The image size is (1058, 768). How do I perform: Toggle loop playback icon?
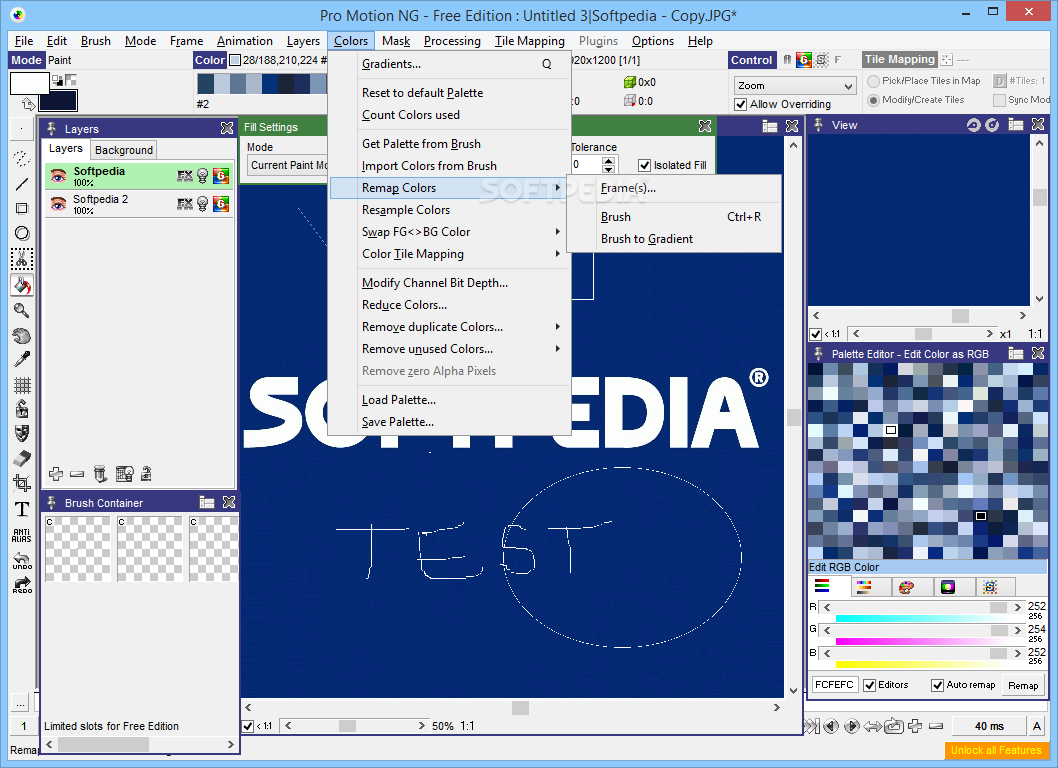pyautogui.click(x=894, y=726)
